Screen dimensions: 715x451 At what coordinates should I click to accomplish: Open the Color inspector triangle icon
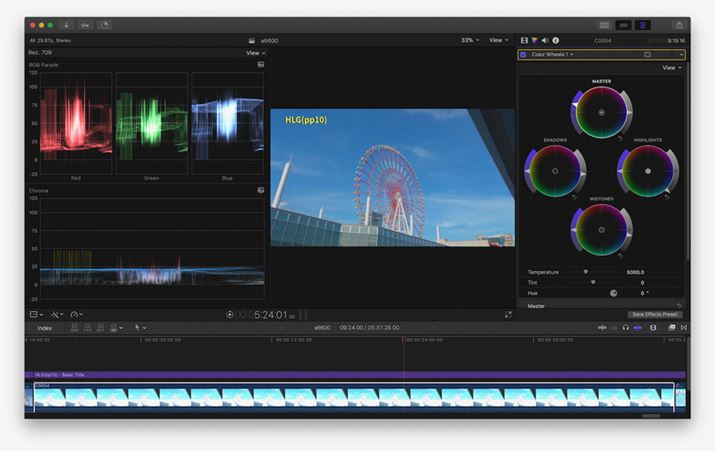point(535,40)
